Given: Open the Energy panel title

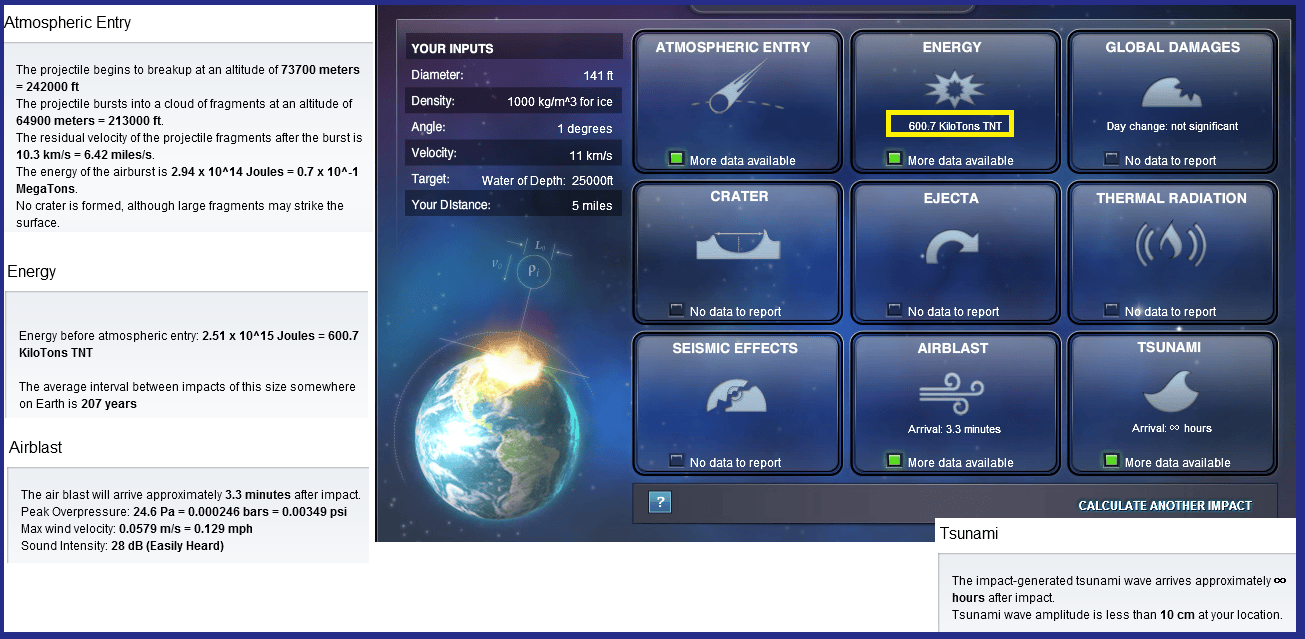Looking at the screenshot, I should [x=952, y=47].
